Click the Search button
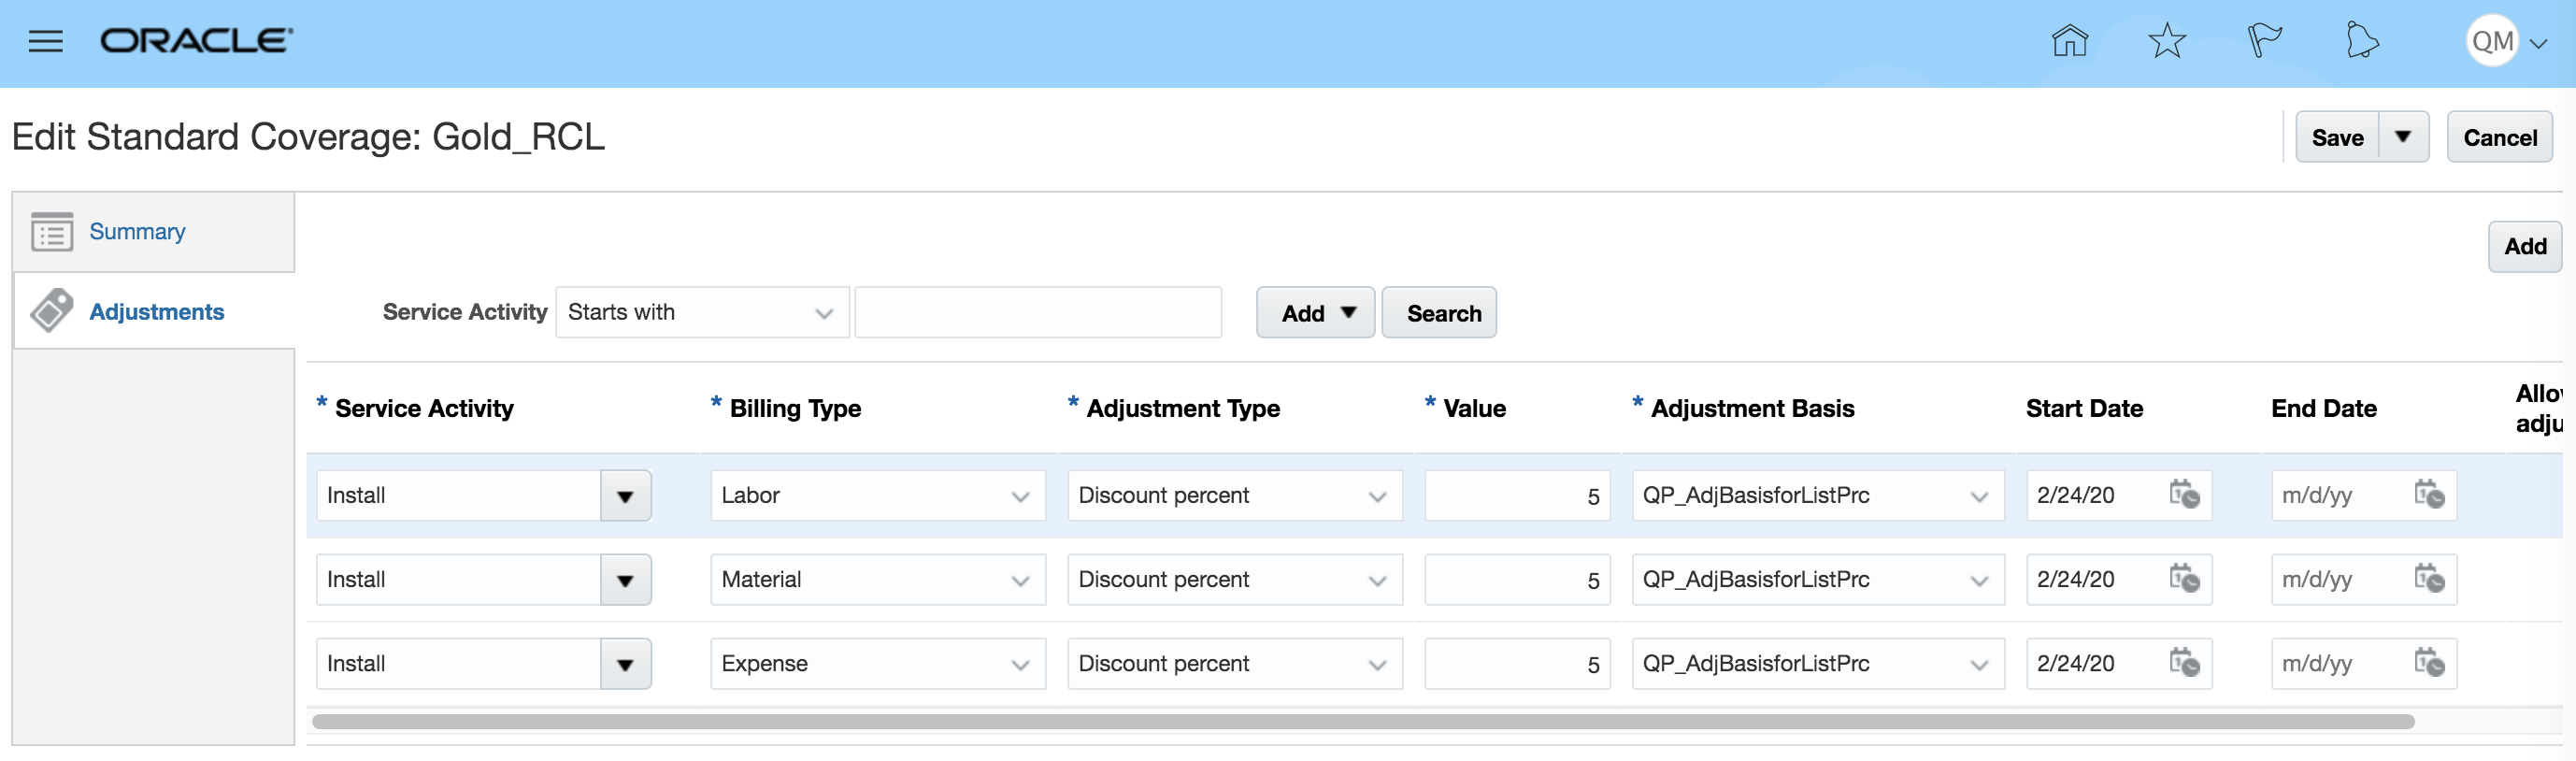The width and height of the screenshot is (2576, 761). tap(1443, 314)
